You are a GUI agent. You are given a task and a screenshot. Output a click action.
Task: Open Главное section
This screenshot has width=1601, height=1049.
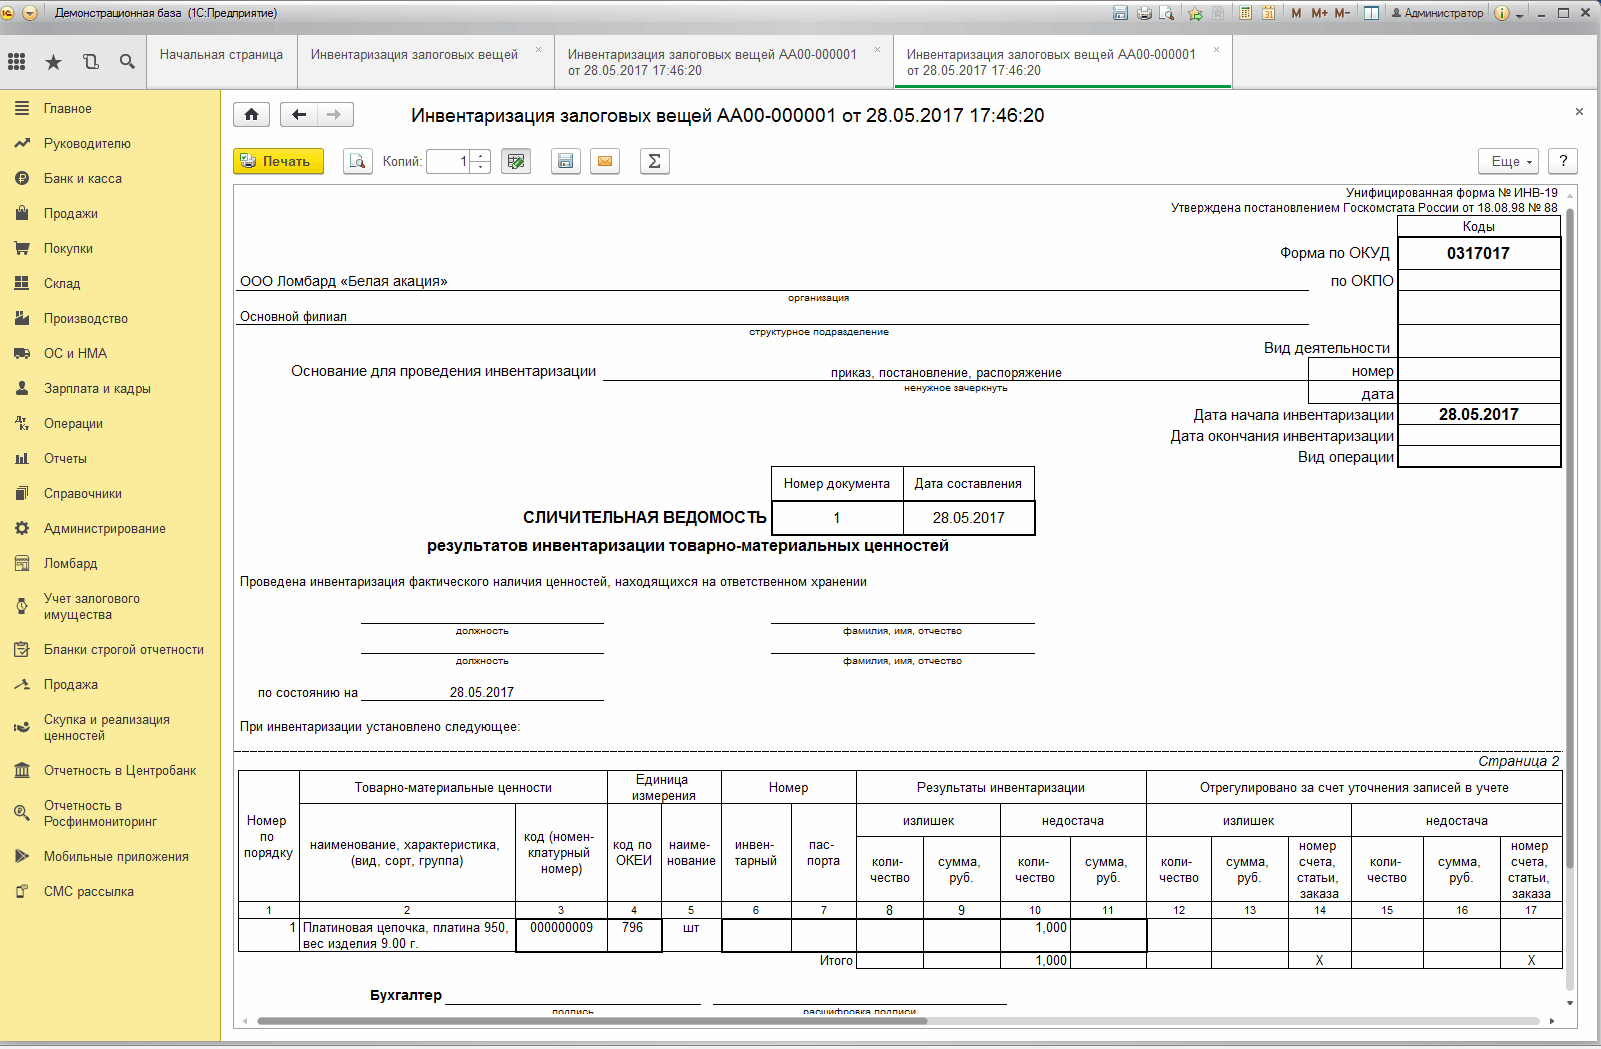coord(110,108)
